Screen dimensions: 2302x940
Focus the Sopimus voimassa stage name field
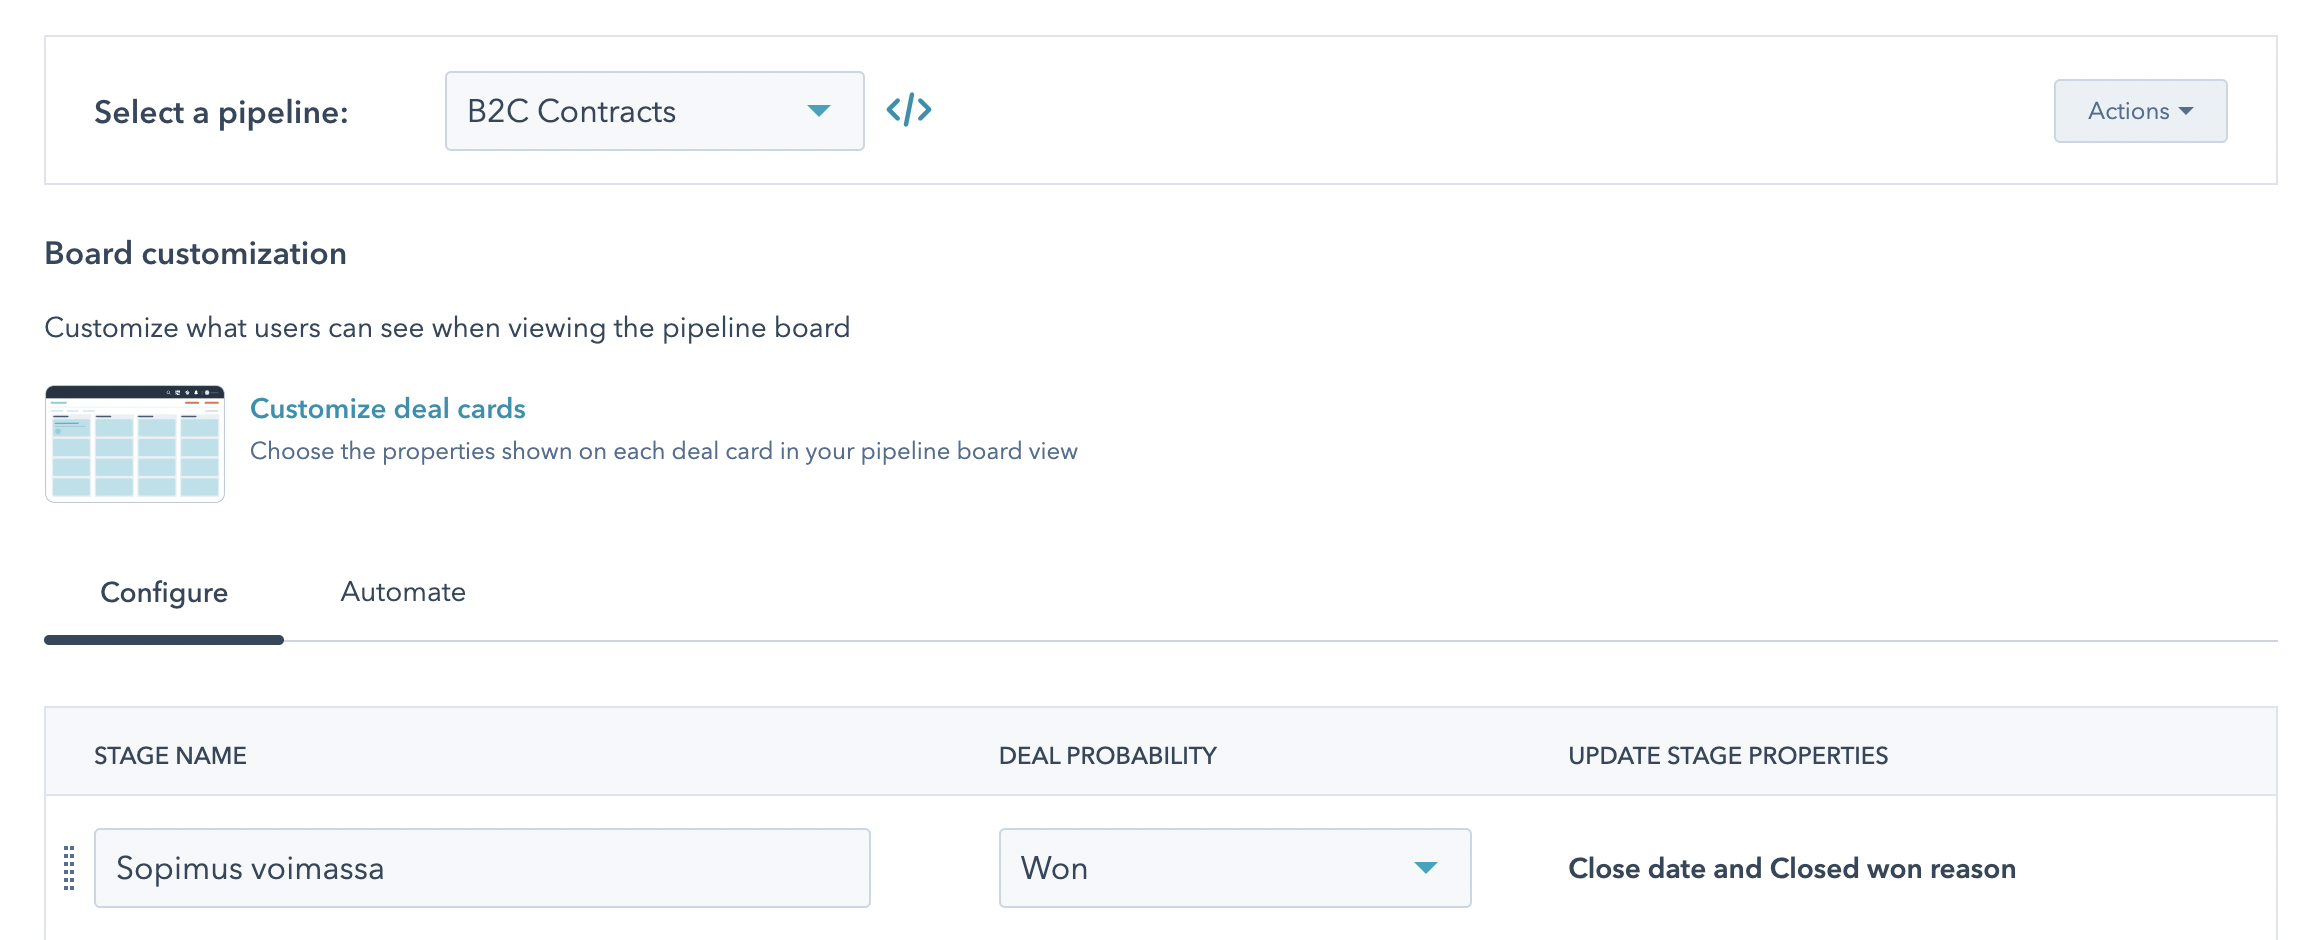pyautogui.click(x=482, y=868)
